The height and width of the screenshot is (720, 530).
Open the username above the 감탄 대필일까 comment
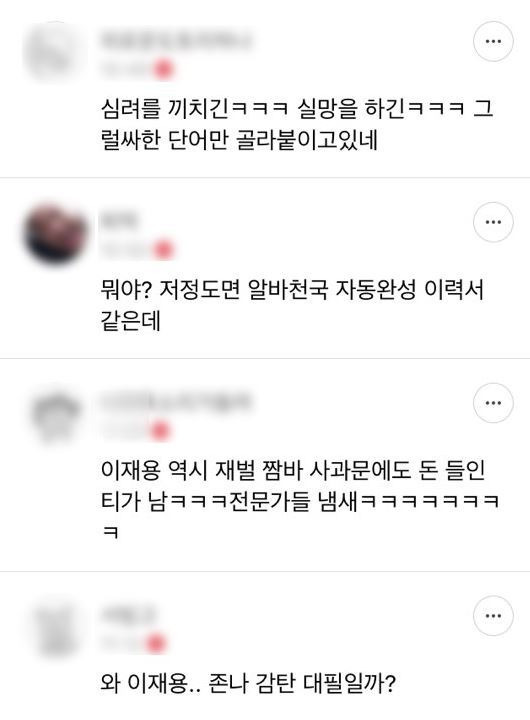[128, 614]
